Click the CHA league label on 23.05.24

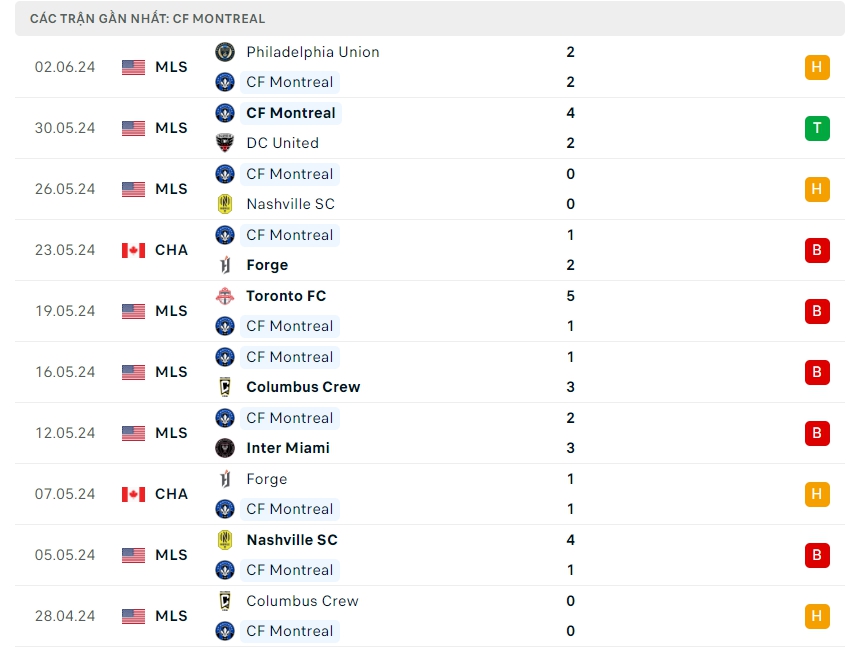[x=171, y=250]
